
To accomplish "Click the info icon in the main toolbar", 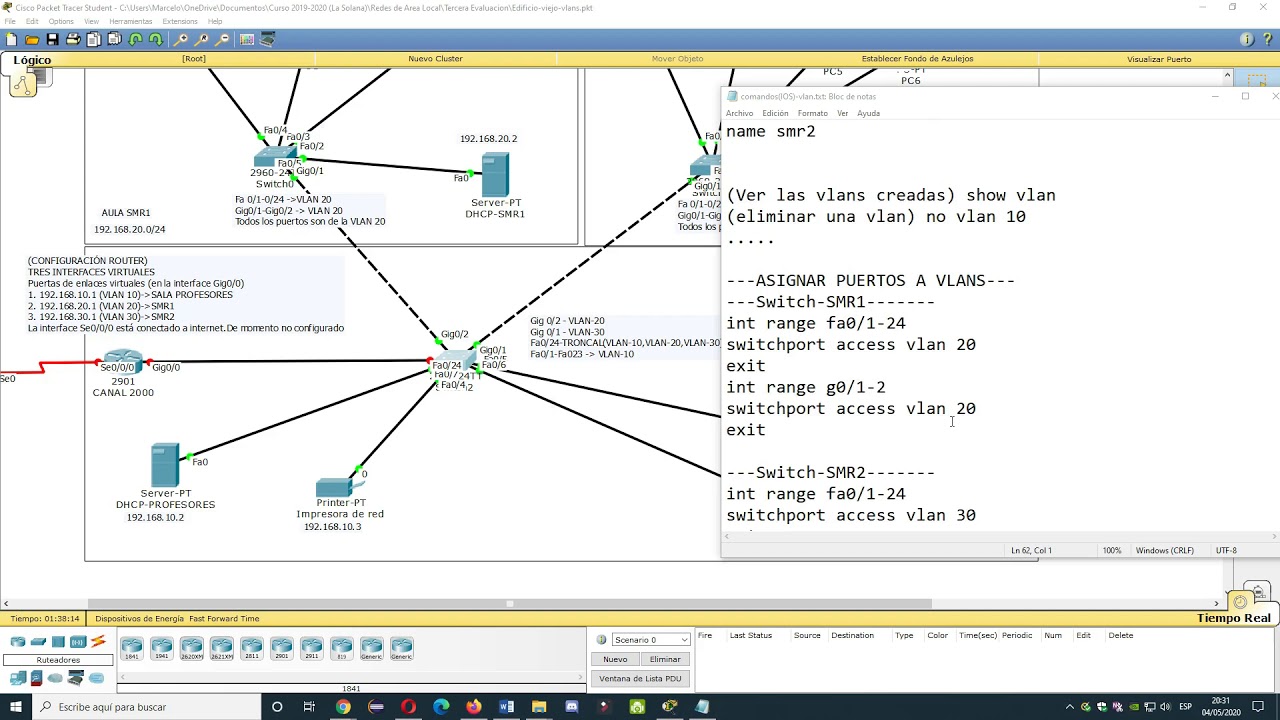I will tap(1247, 40).
